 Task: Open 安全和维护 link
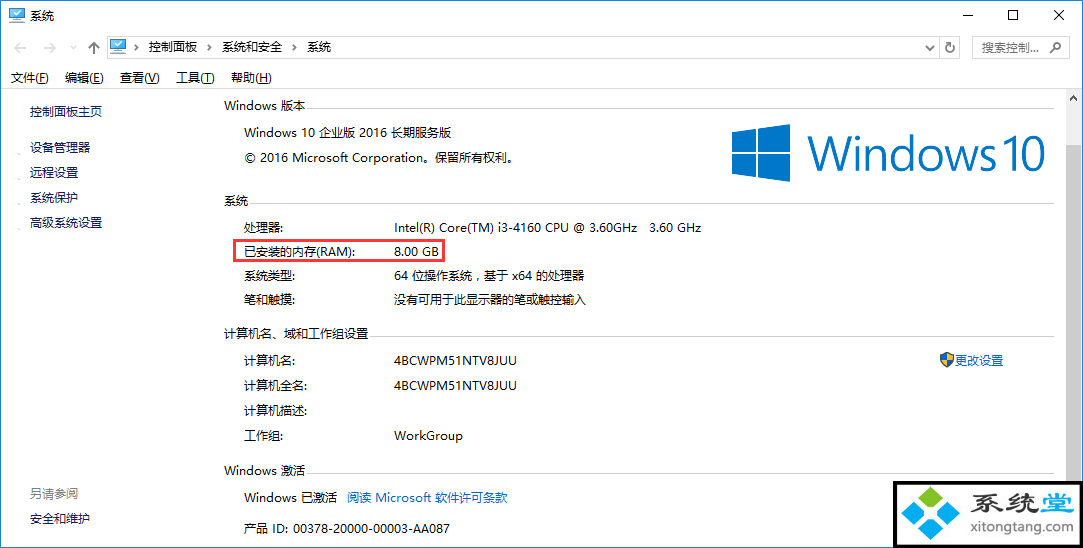click(59, 519)
